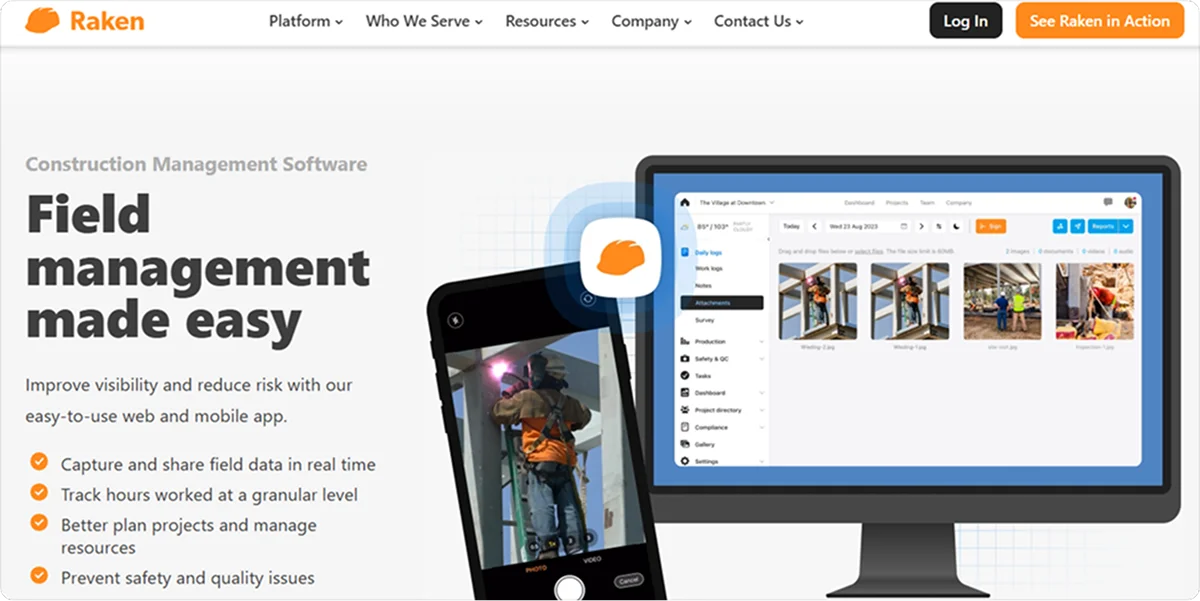This screenshot has height=601, width=1200.
Task: Toggle the flash icon on the phone camera
Action: pos(455,321)
